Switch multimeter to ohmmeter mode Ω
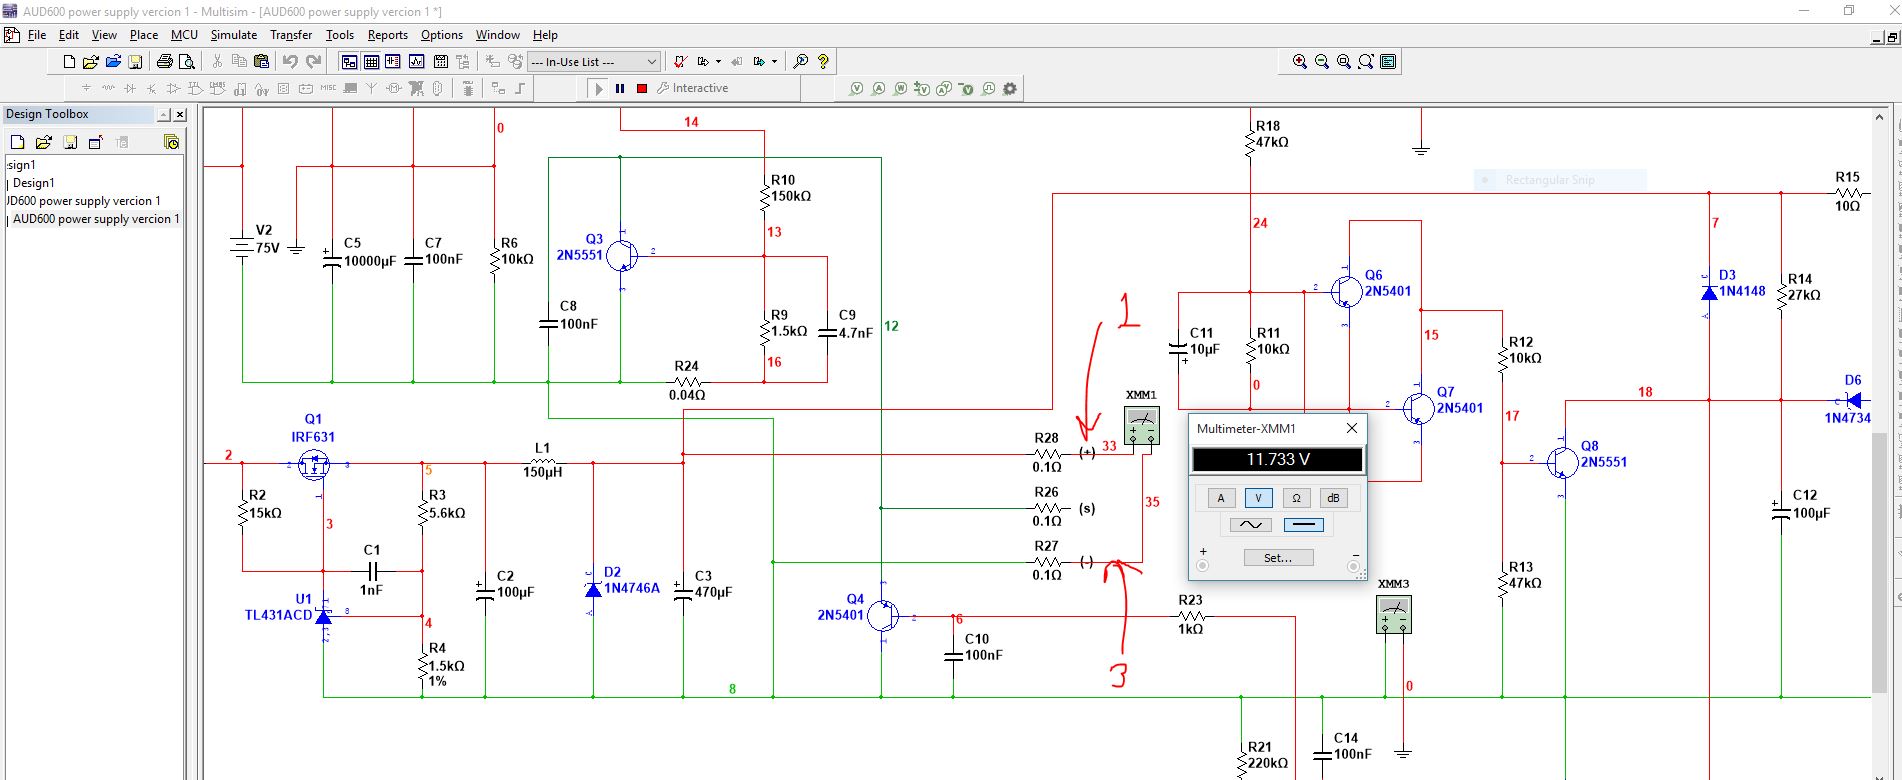Viewport: 1902px width, 780px height. click(1296, 498)
